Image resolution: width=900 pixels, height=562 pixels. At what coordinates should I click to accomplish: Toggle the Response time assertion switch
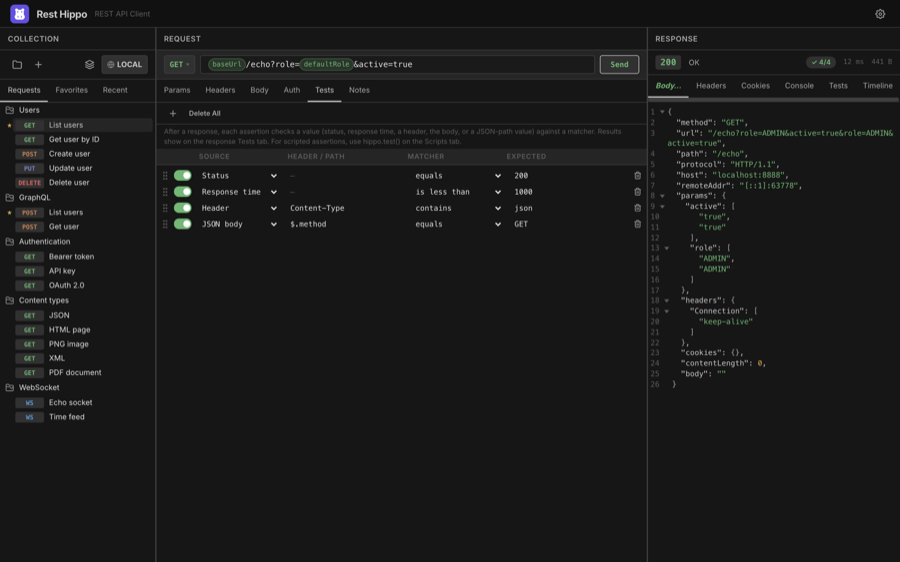[183, 191]
